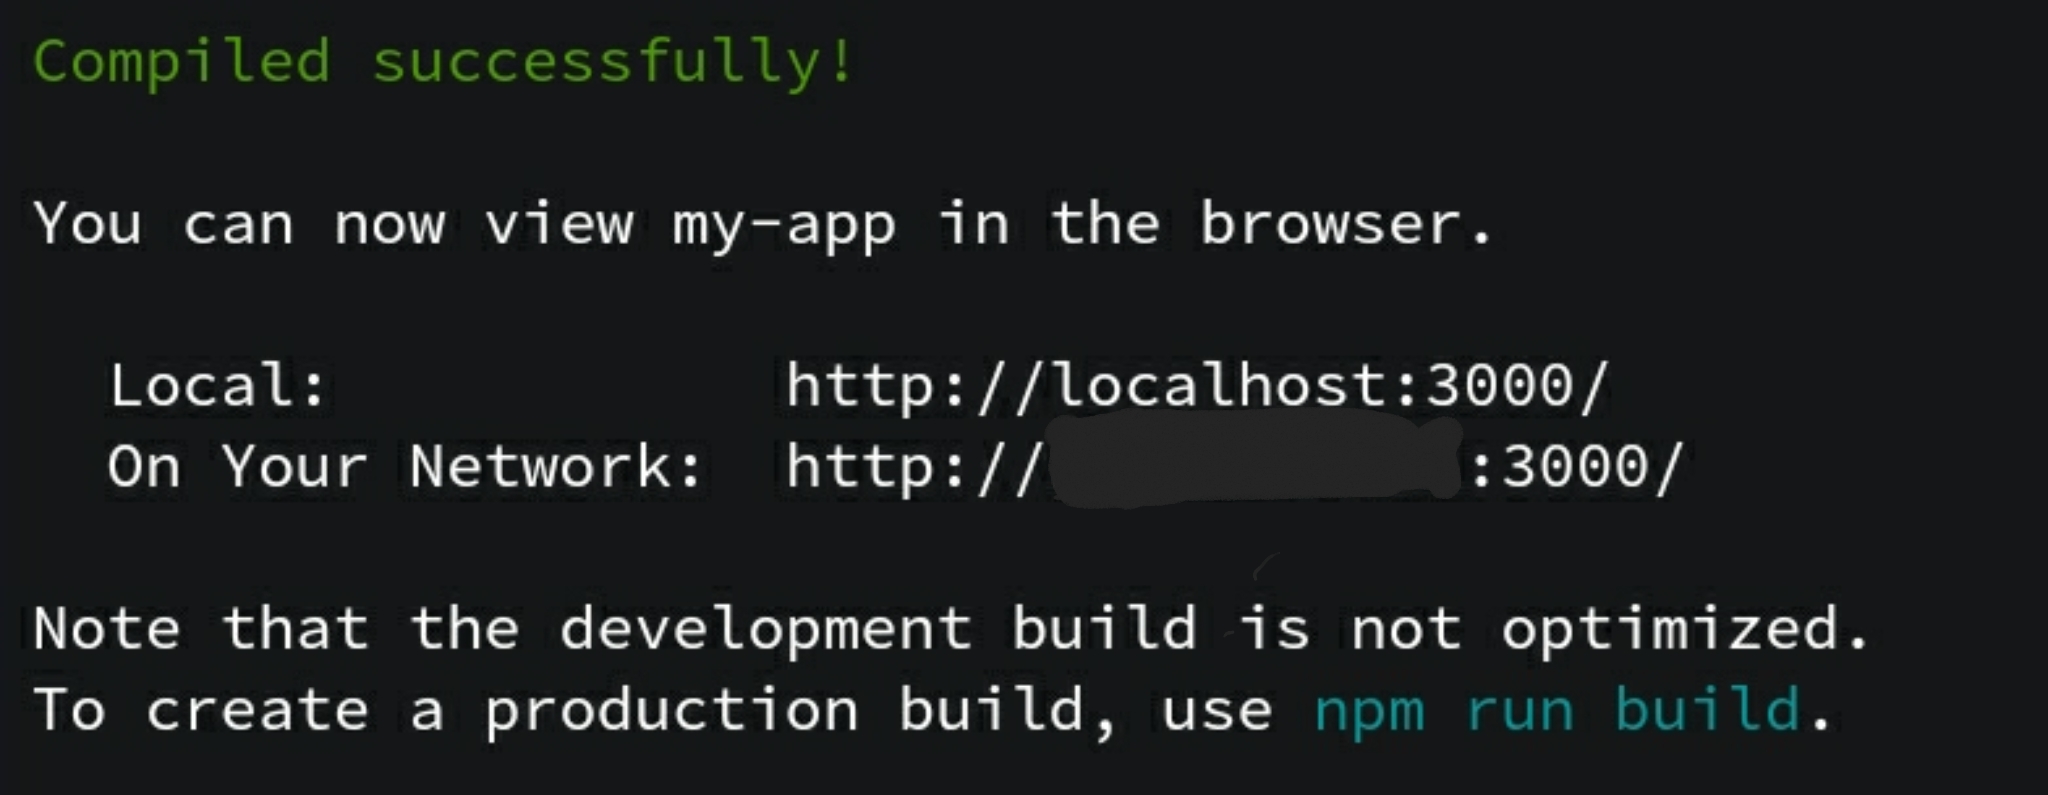
Task: Click the word development in the note
Action: (765, 630)
